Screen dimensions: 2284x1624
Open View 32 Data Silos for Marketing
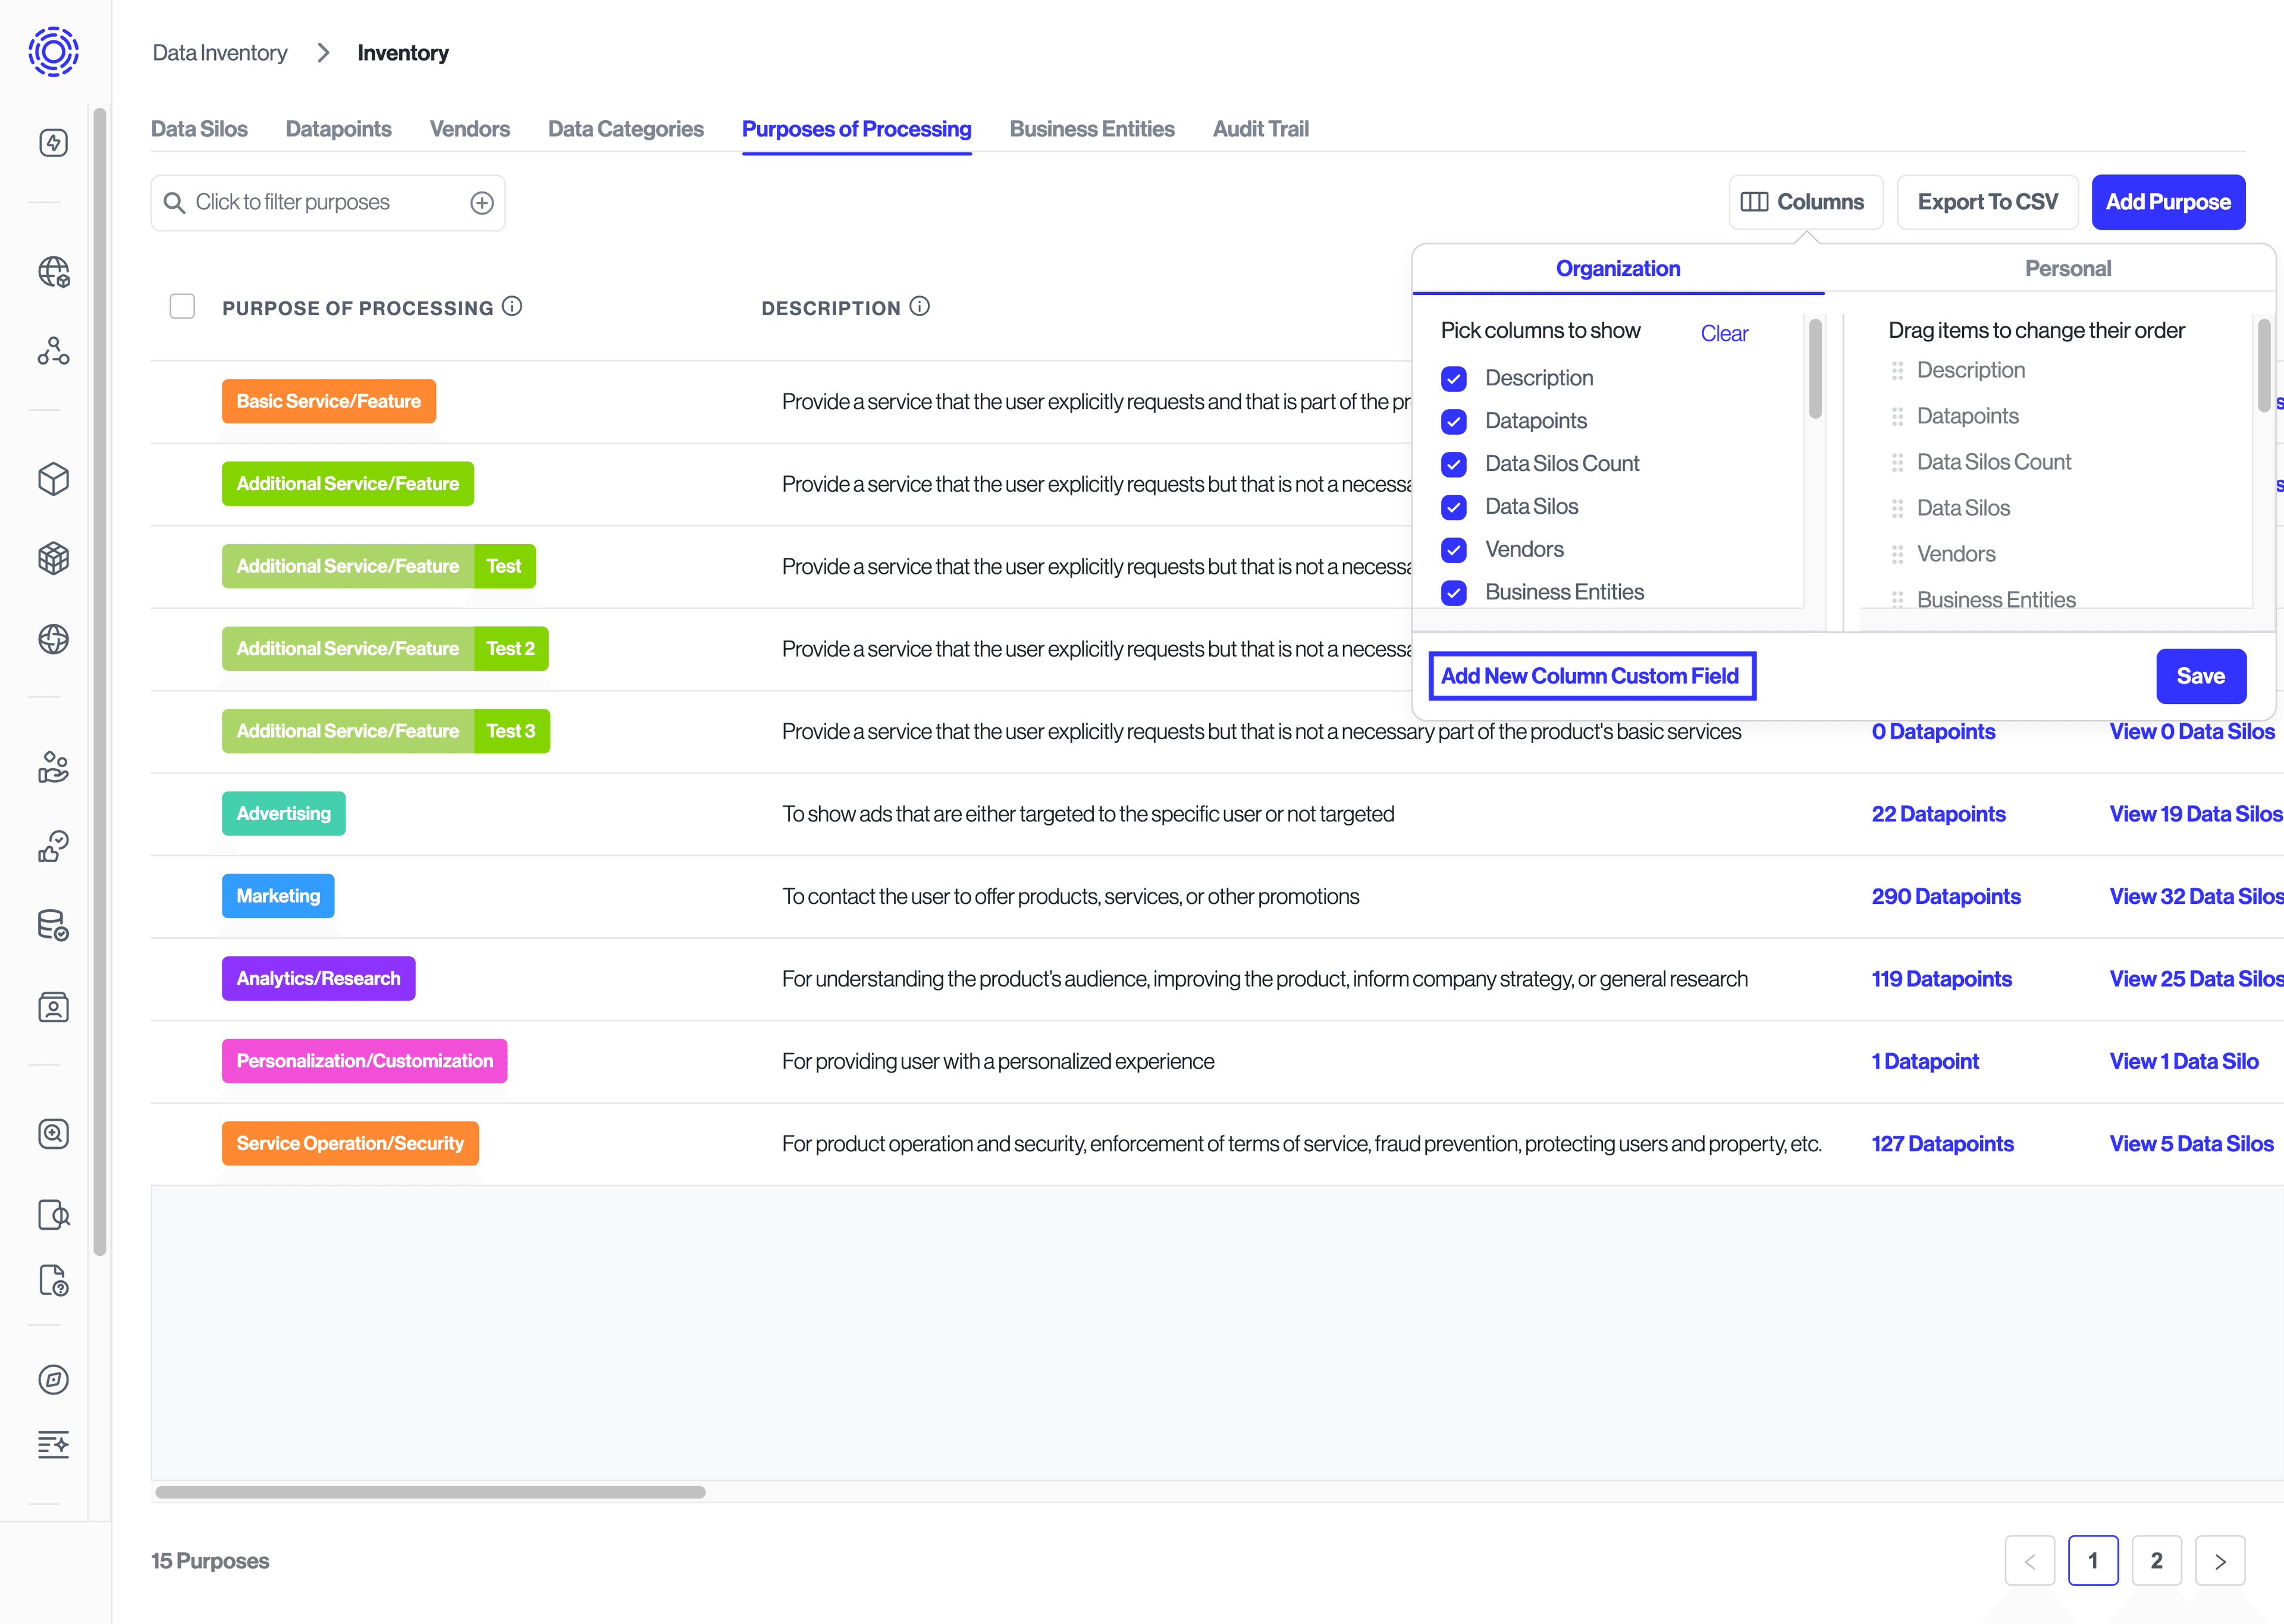(x=2195, y=896)
